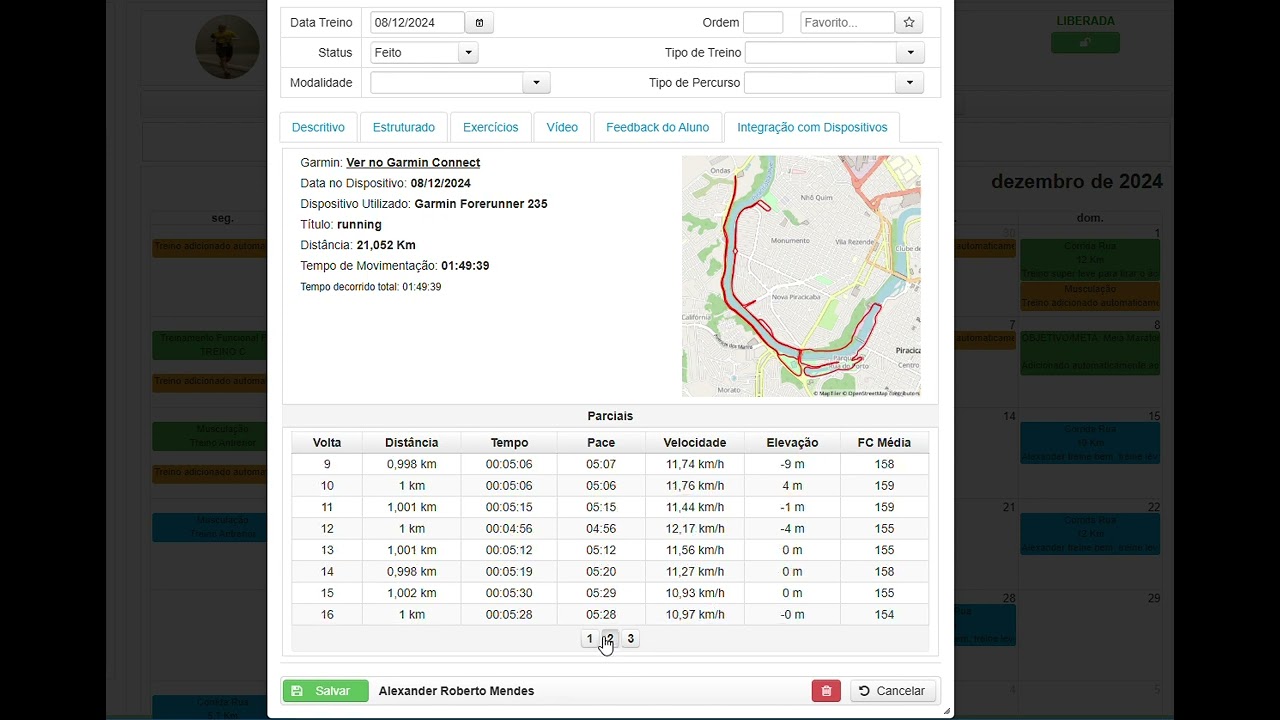Open the calendar picker beside Data Treino
The image size is (1280, 720).
(x=479, y=22)
